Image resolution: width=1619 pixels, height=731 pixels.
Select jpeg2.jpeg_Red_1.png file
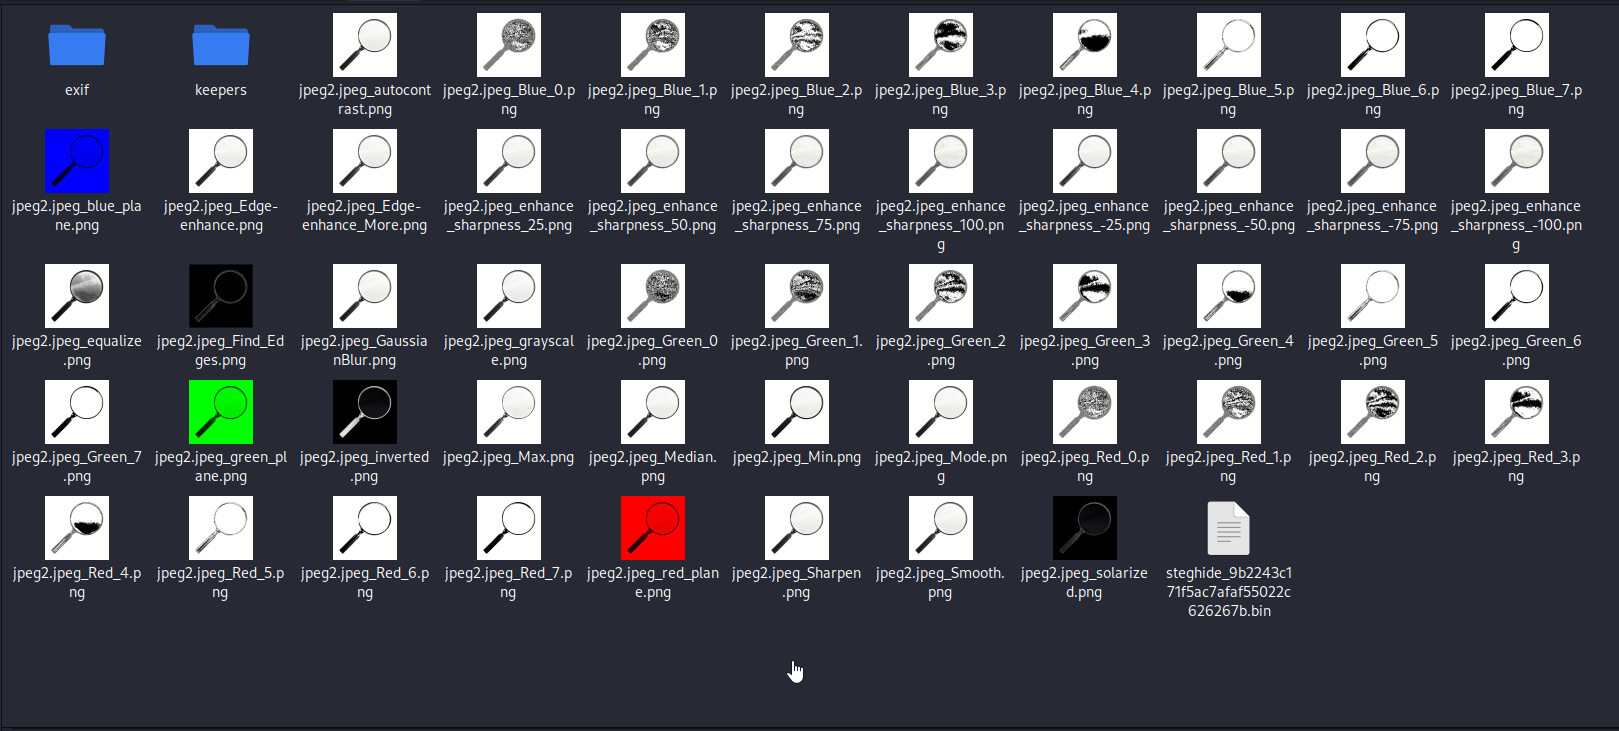pyautogui.click(x=1229, y=412)
